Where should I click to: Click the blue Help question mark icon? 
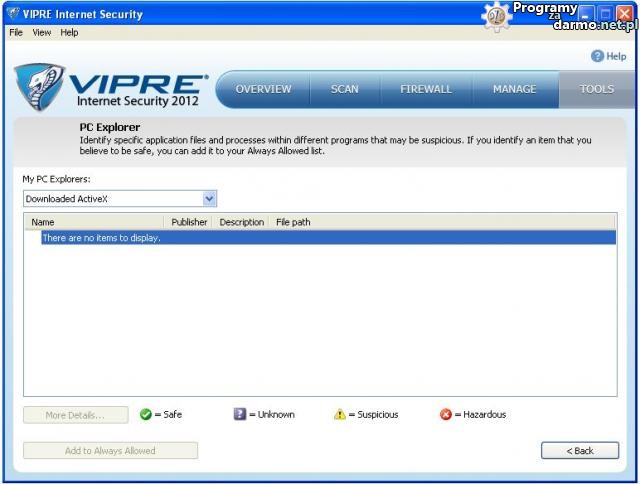598,56
